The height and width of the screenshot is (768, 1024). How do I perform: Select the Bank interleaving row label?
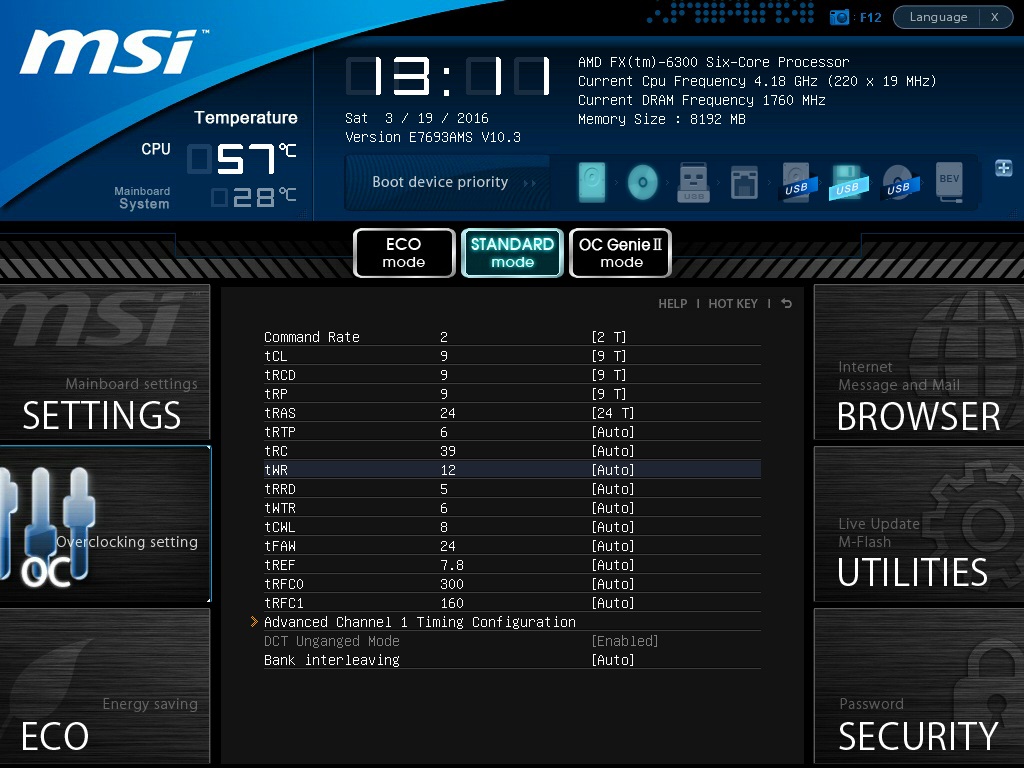(332, 660)
